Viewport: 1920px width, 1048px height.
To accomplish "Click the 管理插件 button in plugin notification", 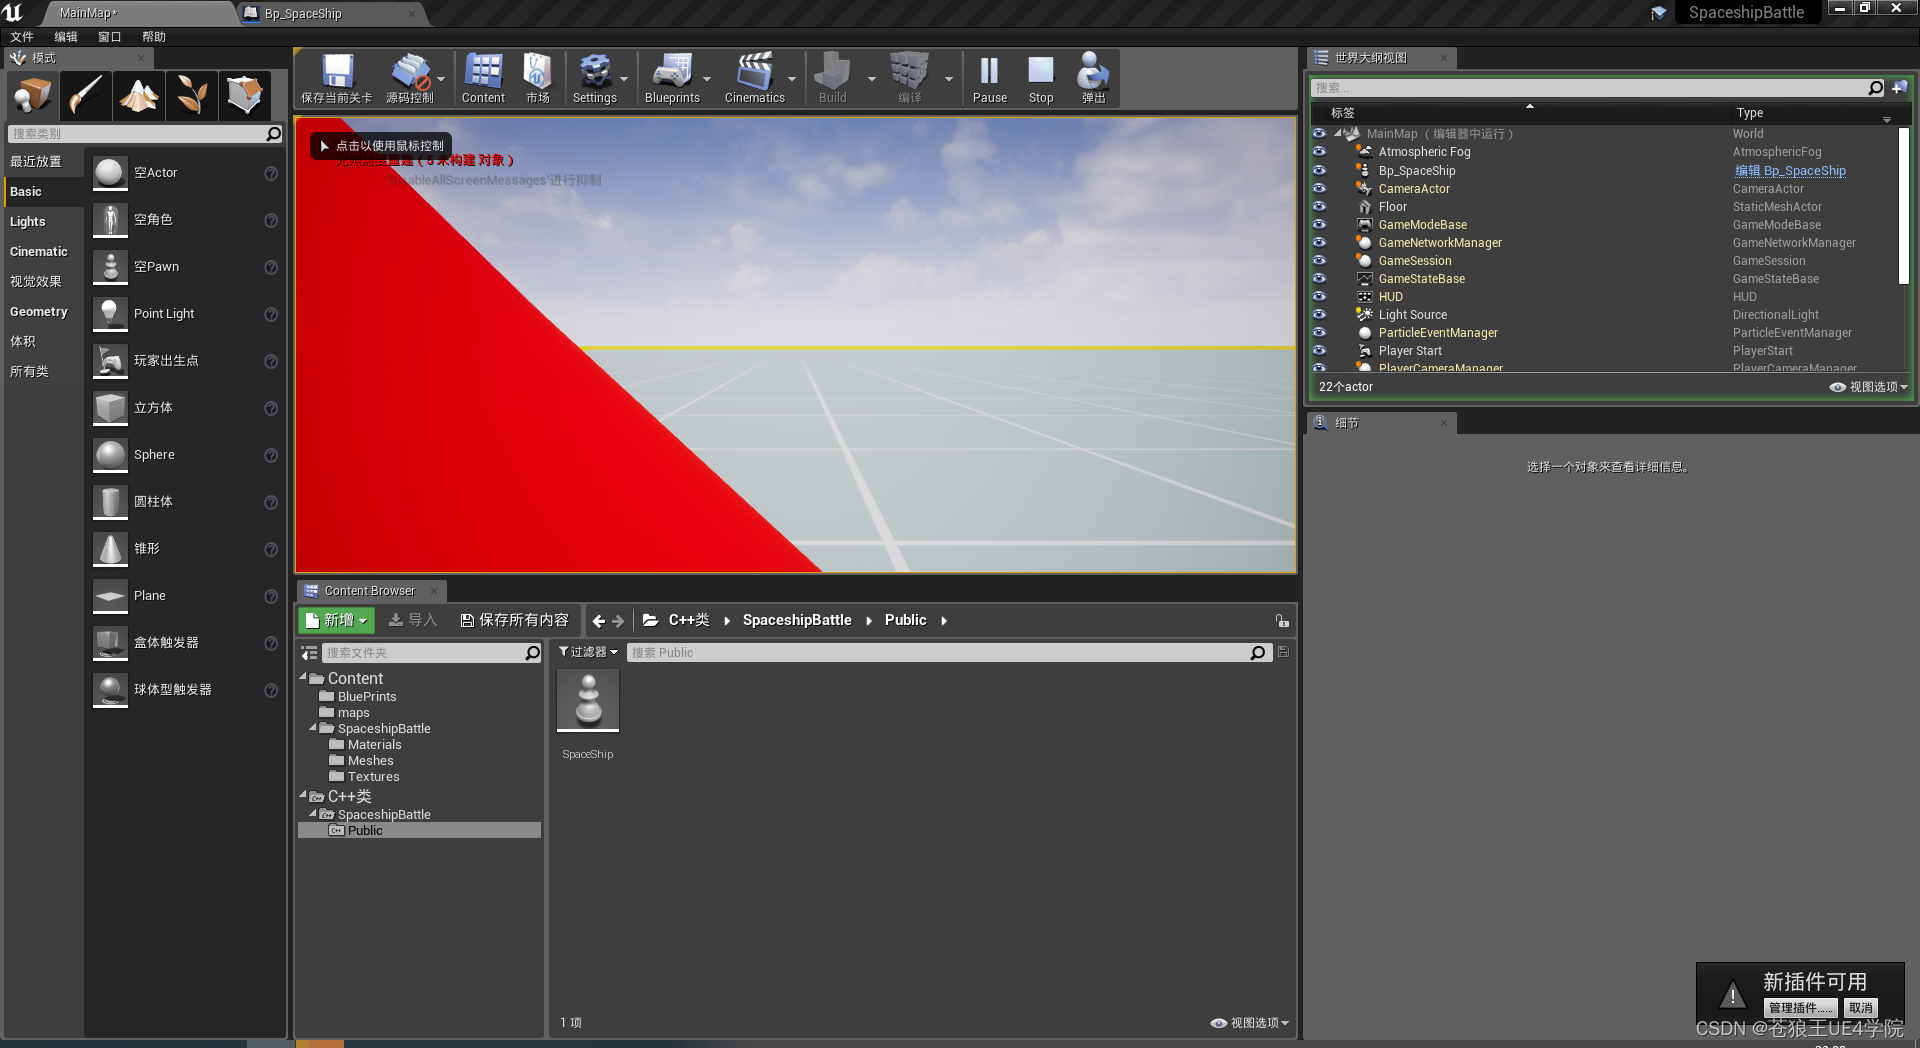I will 1800,1007.
